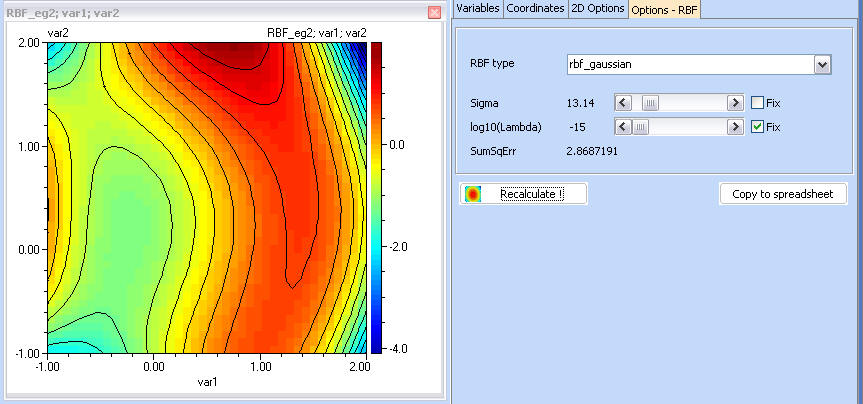Image resolution: width=863 pixels, height=404 pixels.
Task: Click the rbf_gaussian combo box field
Action: tap(690, 64)
